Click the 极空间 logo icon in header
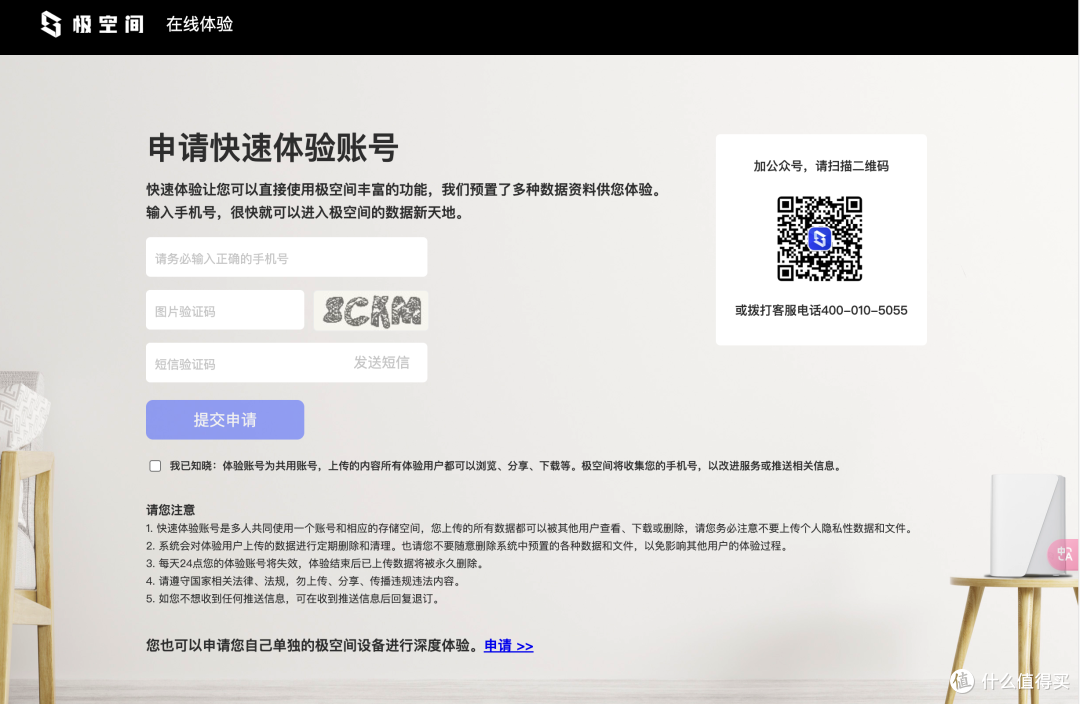Screen dimensions: 1080x704 coord(50,24)
